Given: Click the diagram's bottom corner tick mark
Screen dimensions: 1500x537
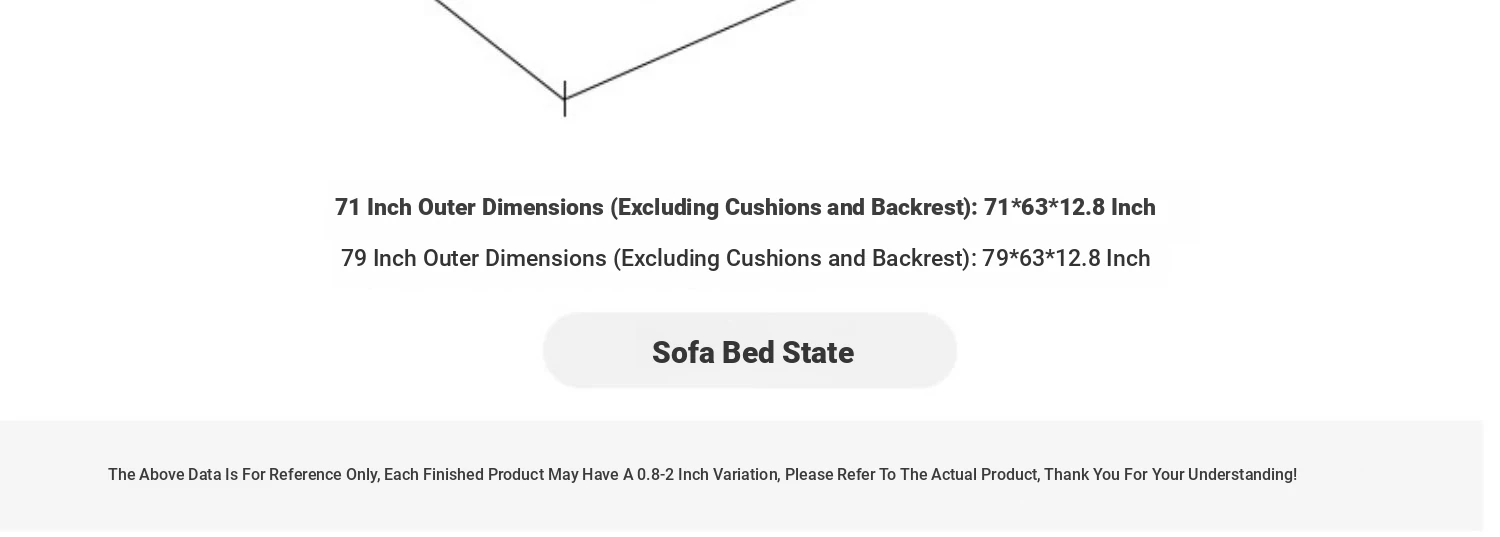Looking at the screenshot, I should [565, 98].
